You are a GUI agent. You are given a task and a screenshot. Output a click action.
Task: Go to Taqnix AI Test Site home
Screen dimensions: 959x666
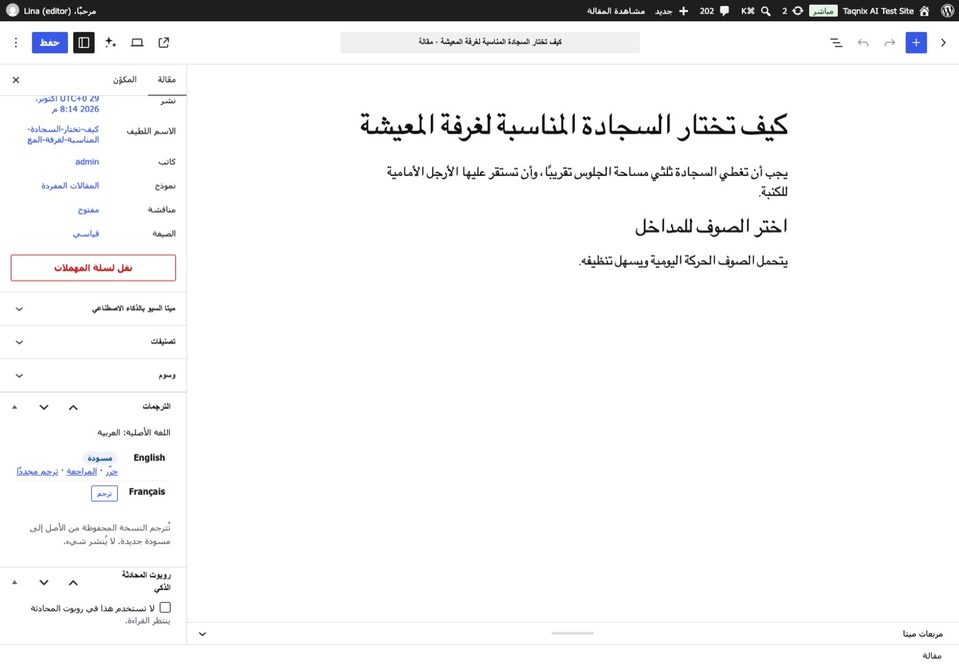pos(924,10)
